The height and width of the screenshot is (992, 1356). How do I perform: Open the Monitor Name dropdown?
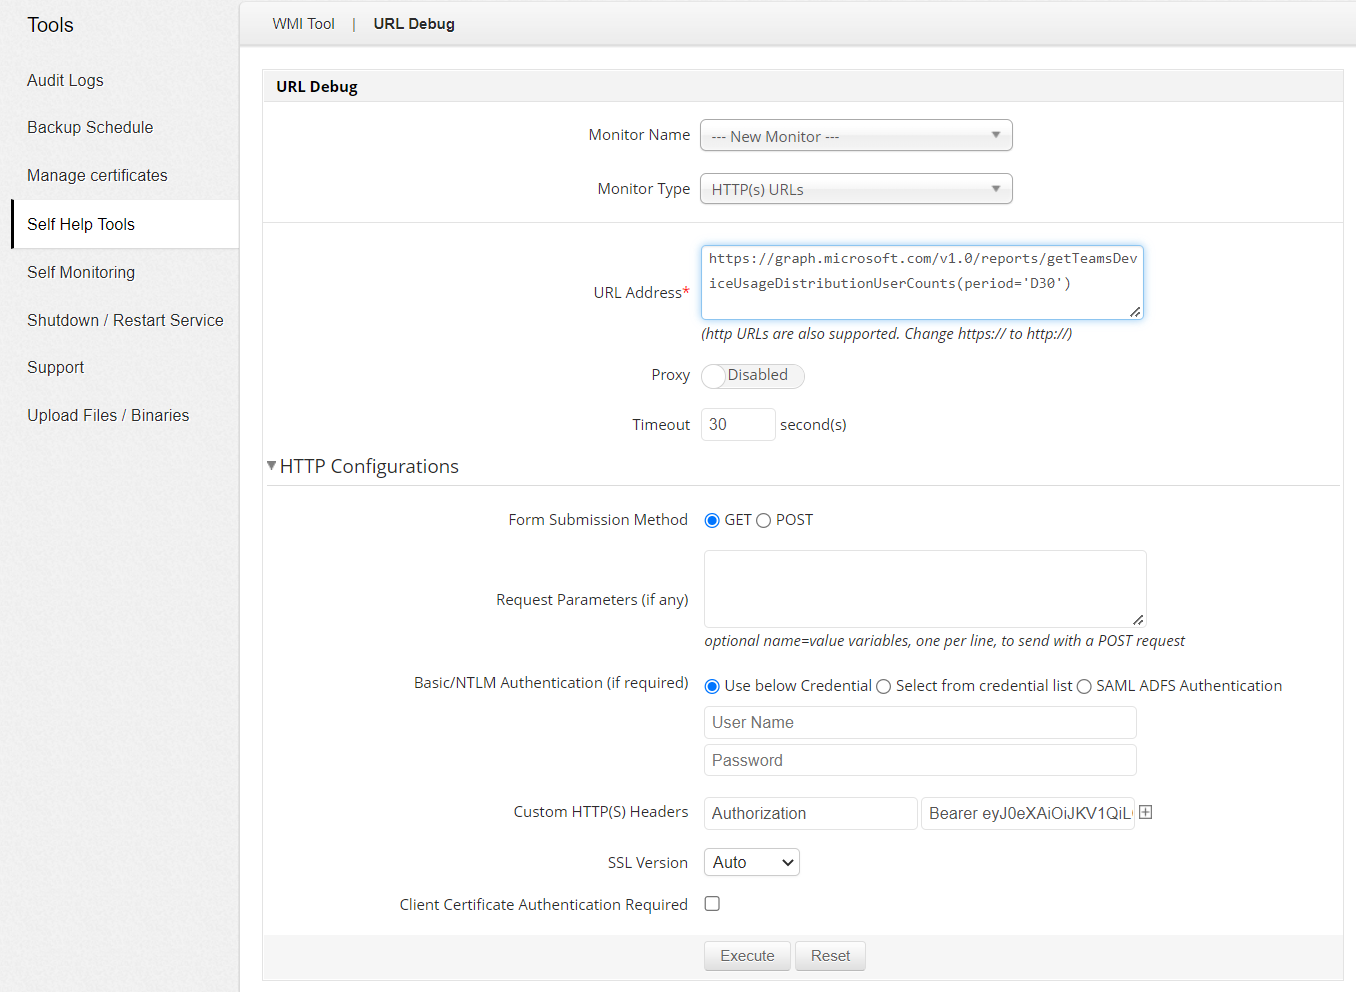pos(856,136)
